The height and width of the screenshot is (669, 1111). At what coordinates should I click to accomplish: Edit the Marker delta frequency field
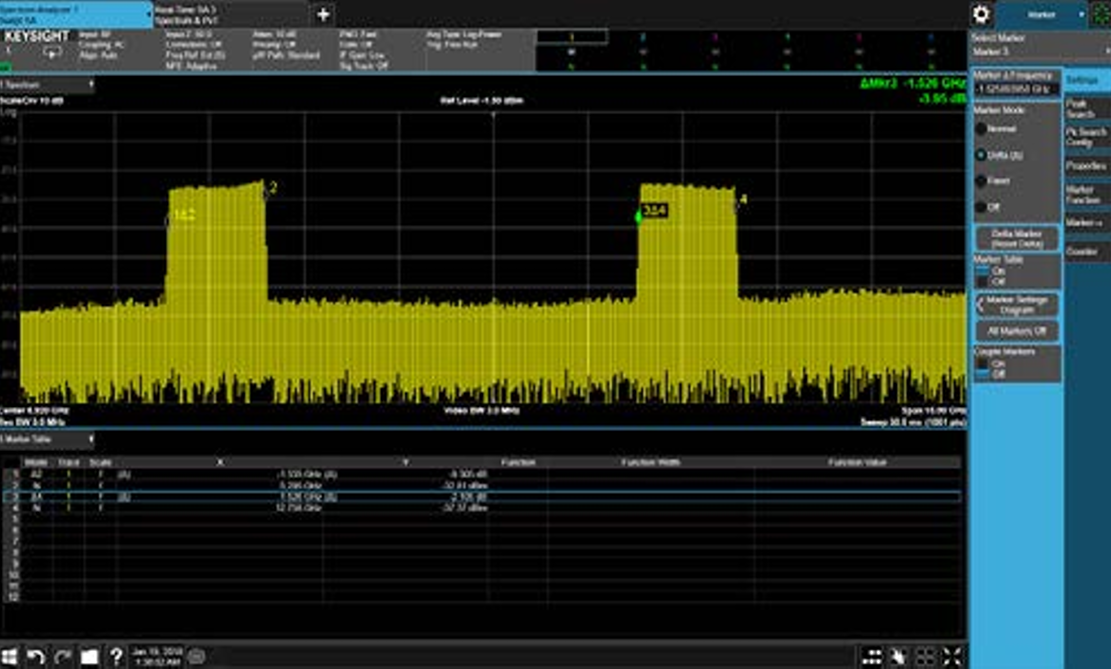coord(1017,89)
